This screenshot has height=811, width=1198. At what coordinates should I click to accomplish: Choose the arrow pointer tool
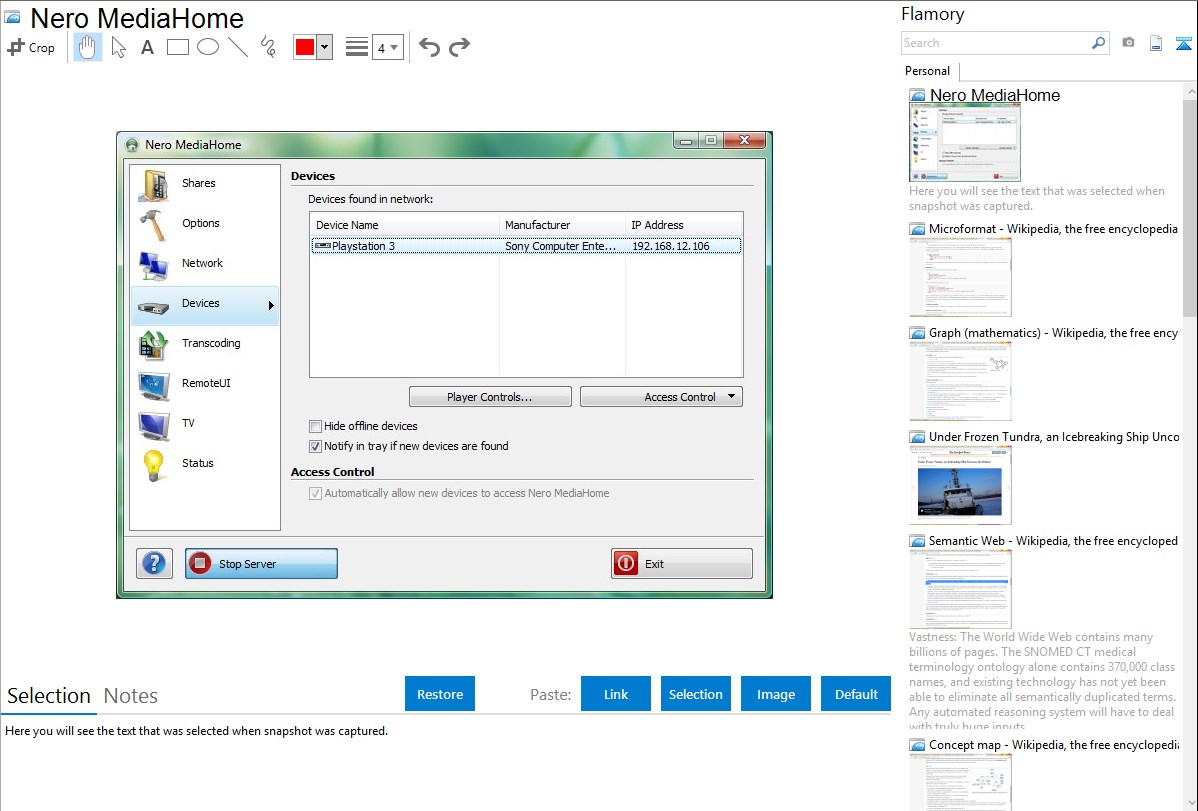(x=119, y=47)
